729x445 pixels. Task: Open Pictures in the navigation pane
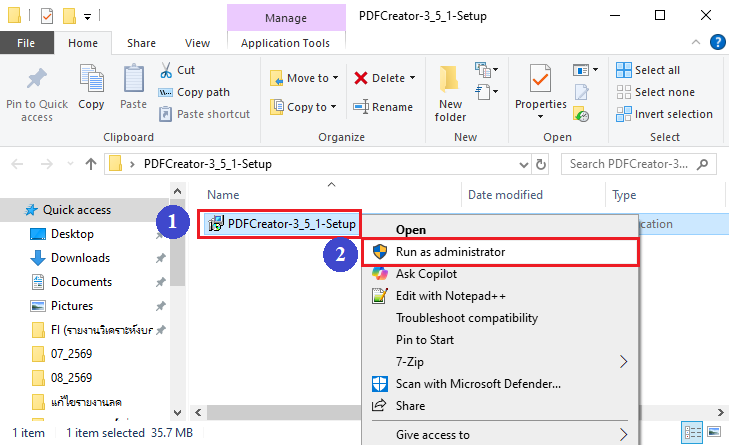72,306
